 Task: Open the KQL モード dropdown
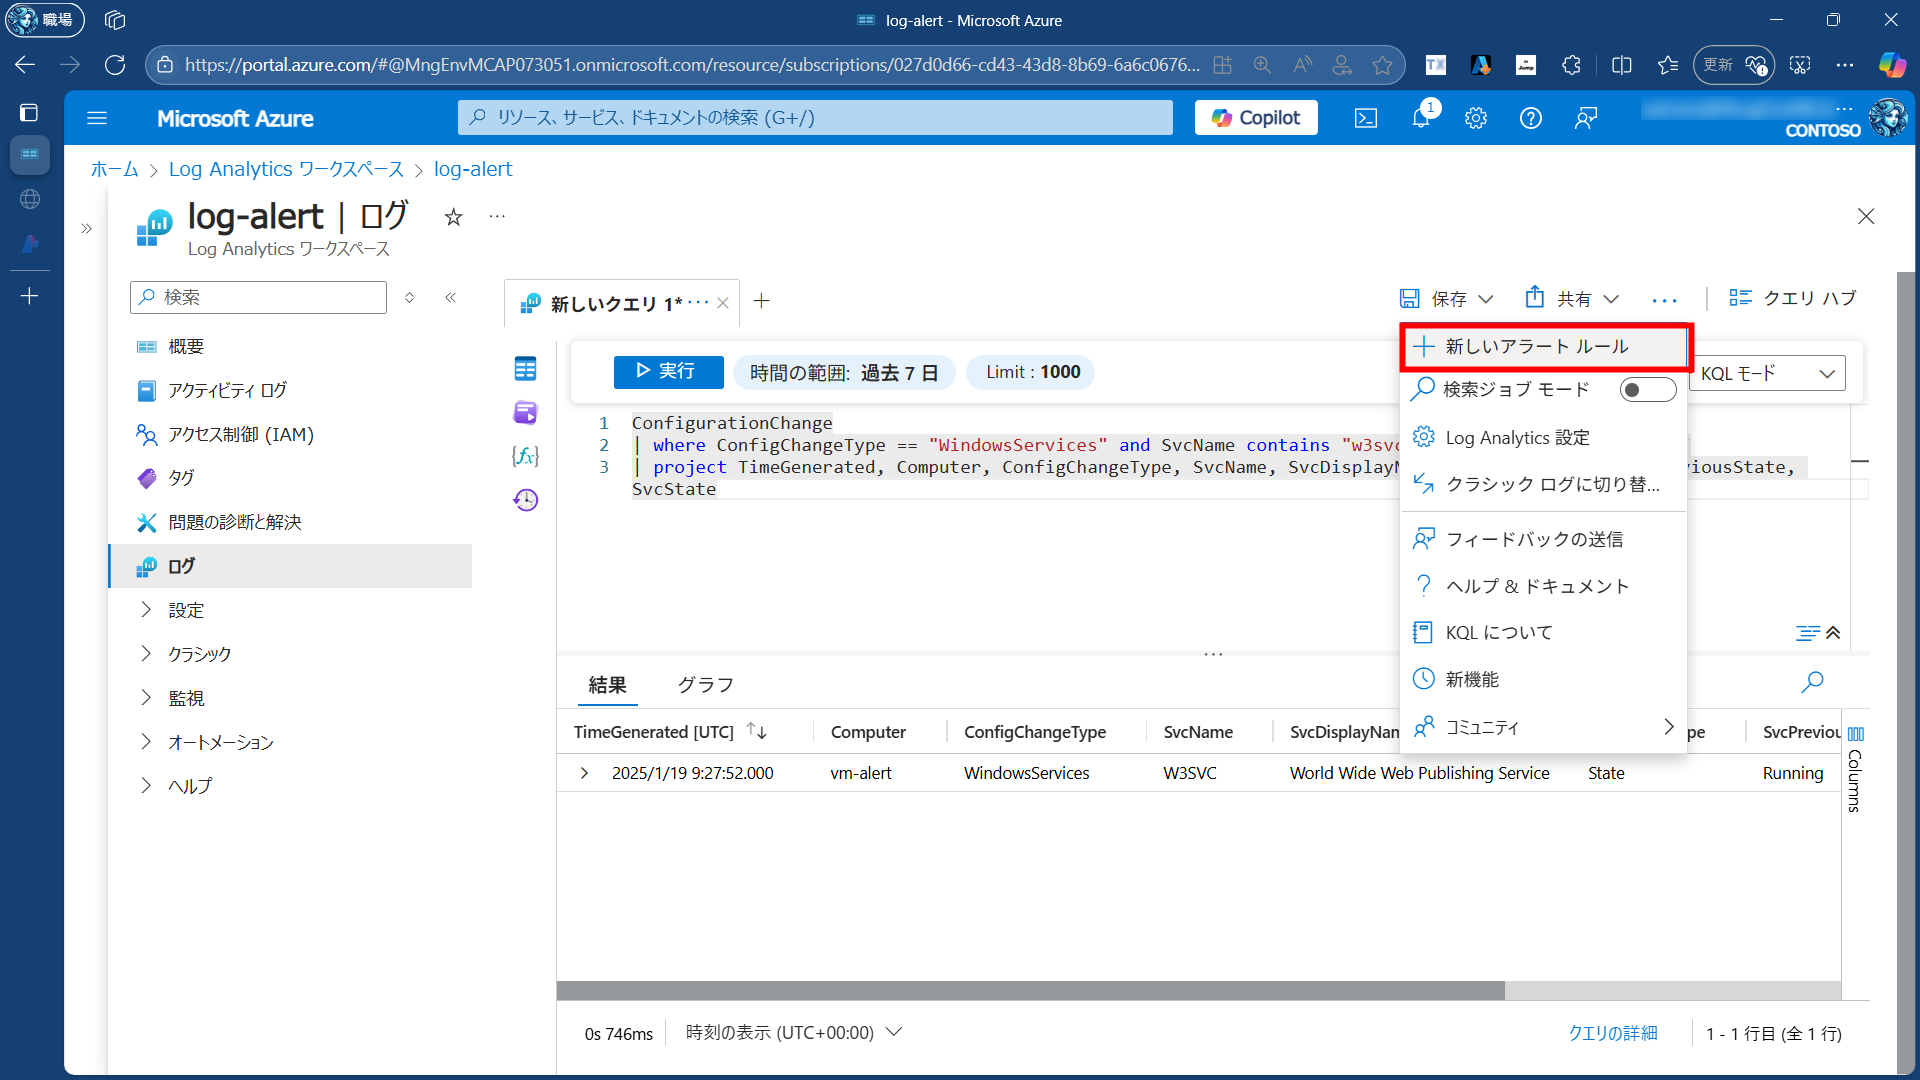(1767, 373)
